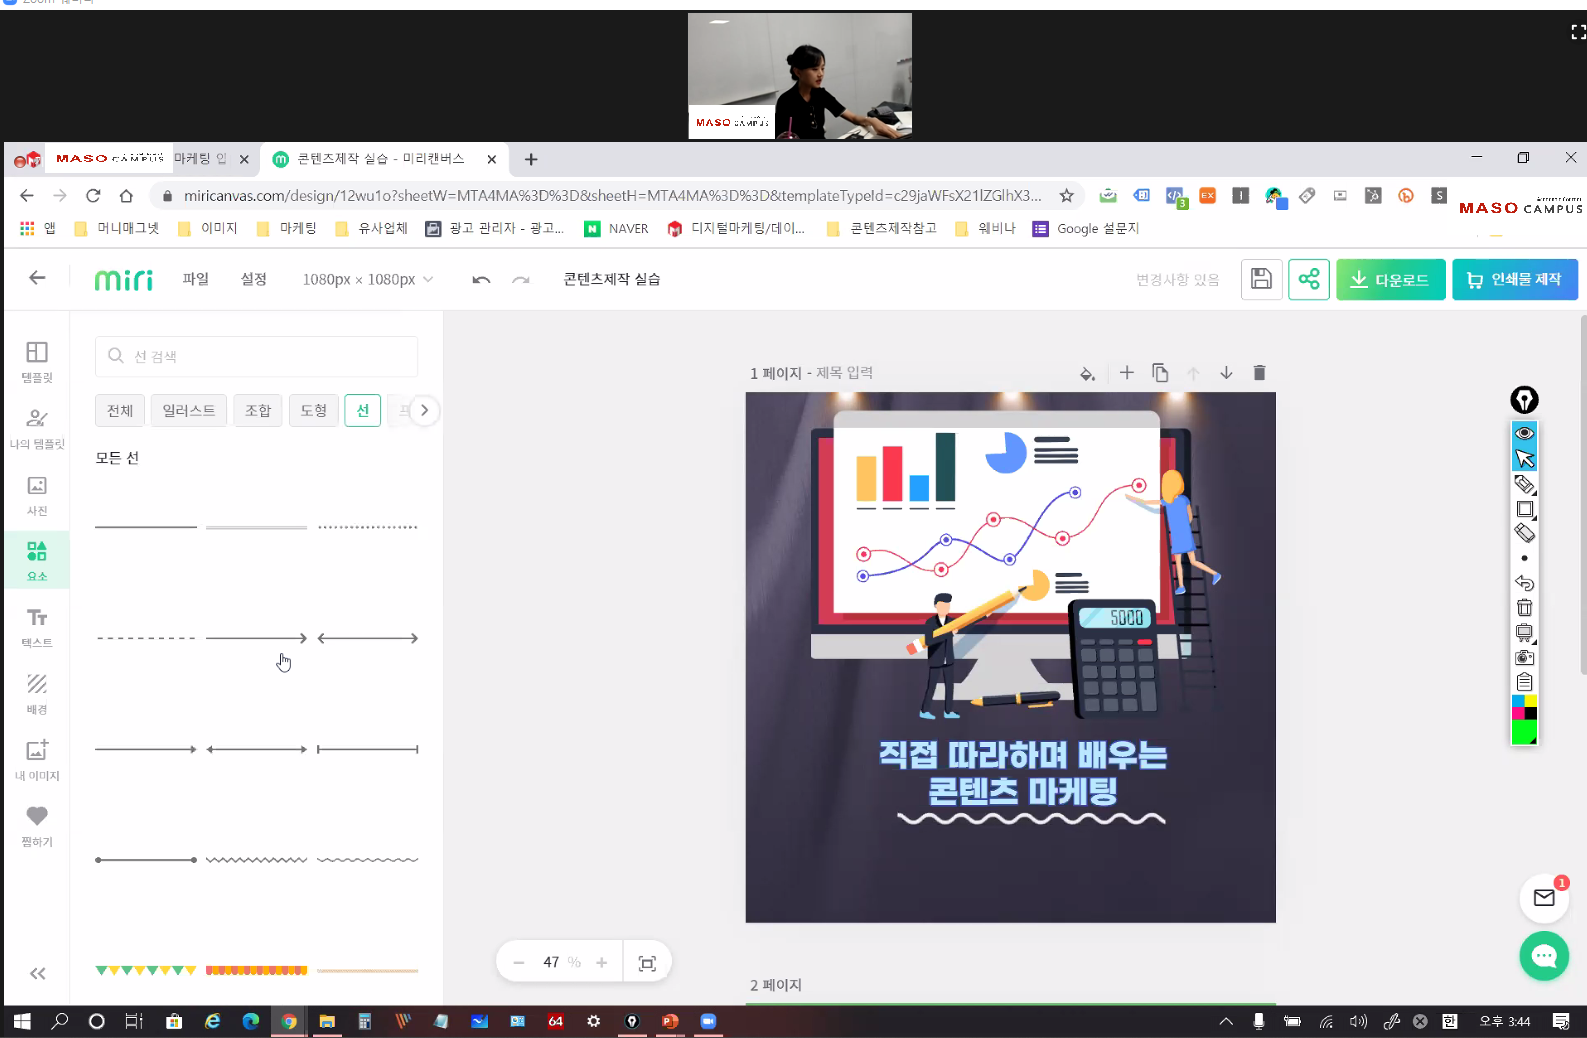Toggle the eye icon in annotation toolbar
Screen dimensions: 1587x1038
(x=1524, y=434)
